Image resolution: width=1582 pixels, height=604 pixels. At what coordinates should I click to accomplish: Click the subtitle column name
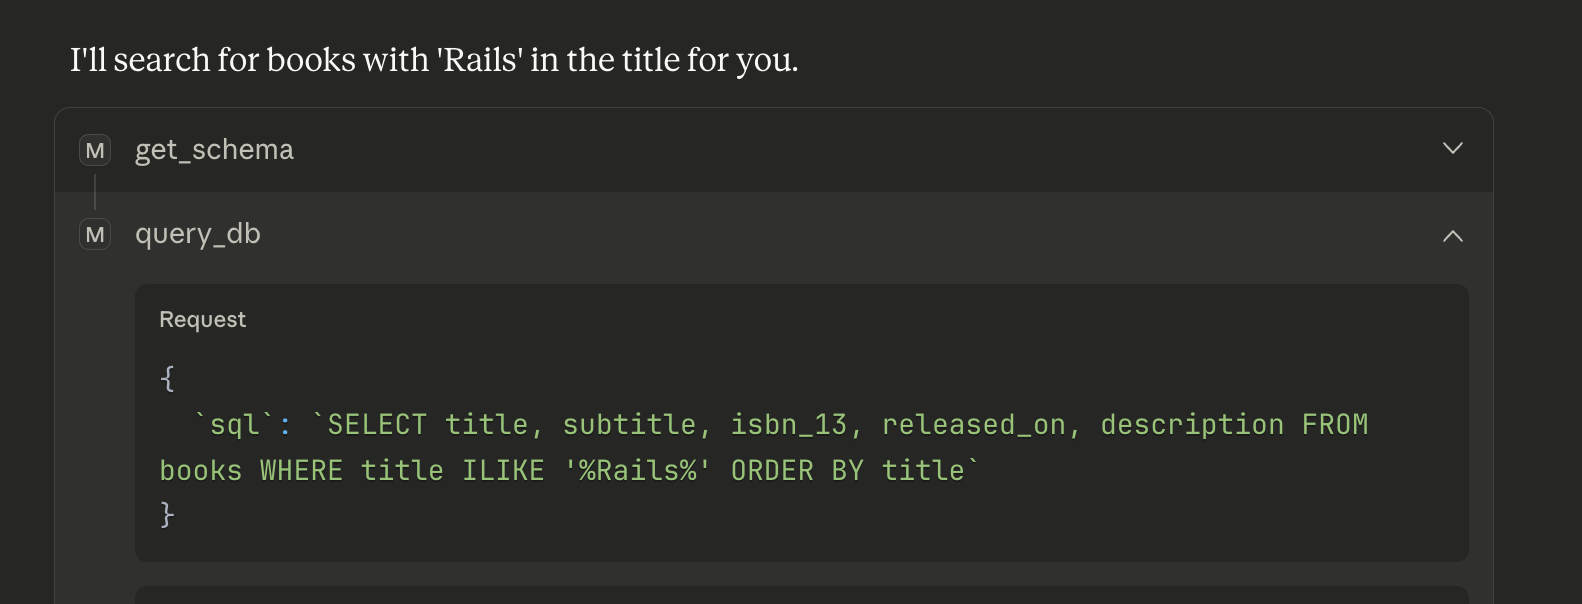click(x=629, y=425)
